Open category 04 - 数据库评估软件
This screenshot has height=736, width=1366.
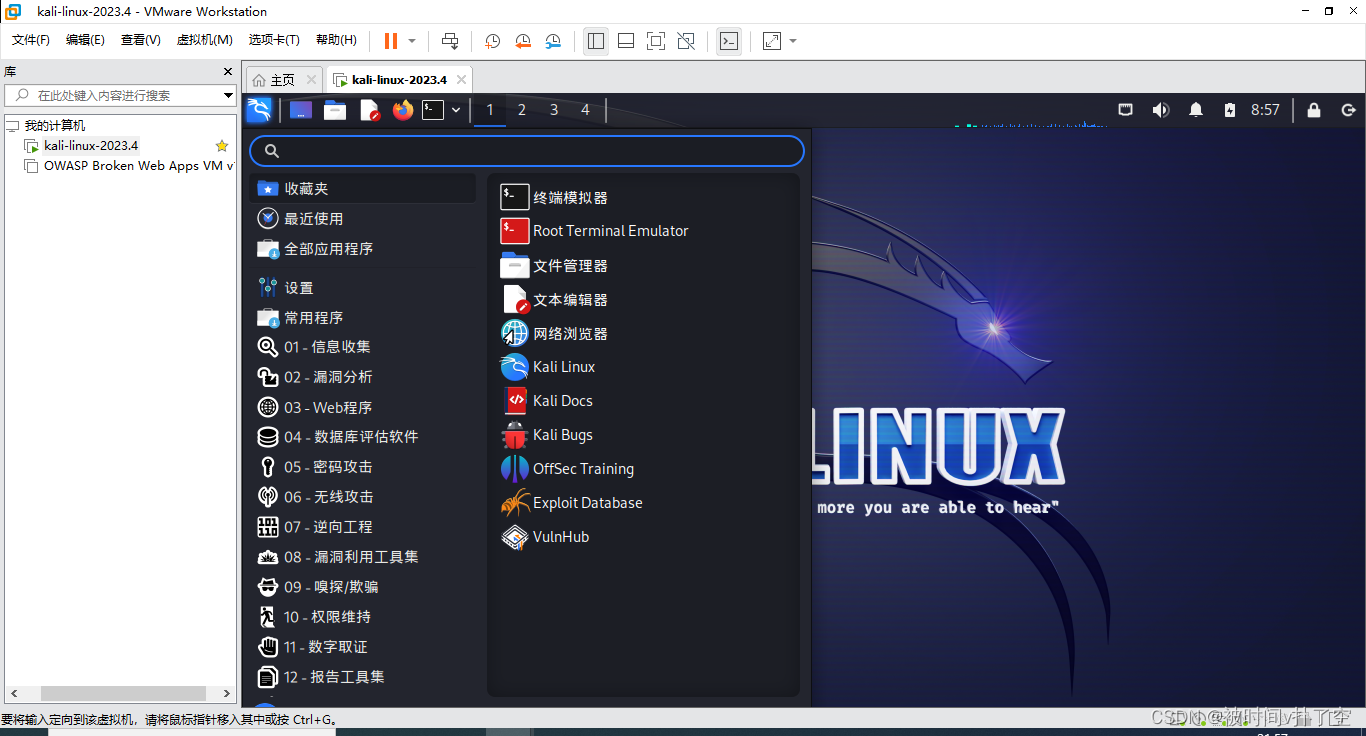point(364,437)
